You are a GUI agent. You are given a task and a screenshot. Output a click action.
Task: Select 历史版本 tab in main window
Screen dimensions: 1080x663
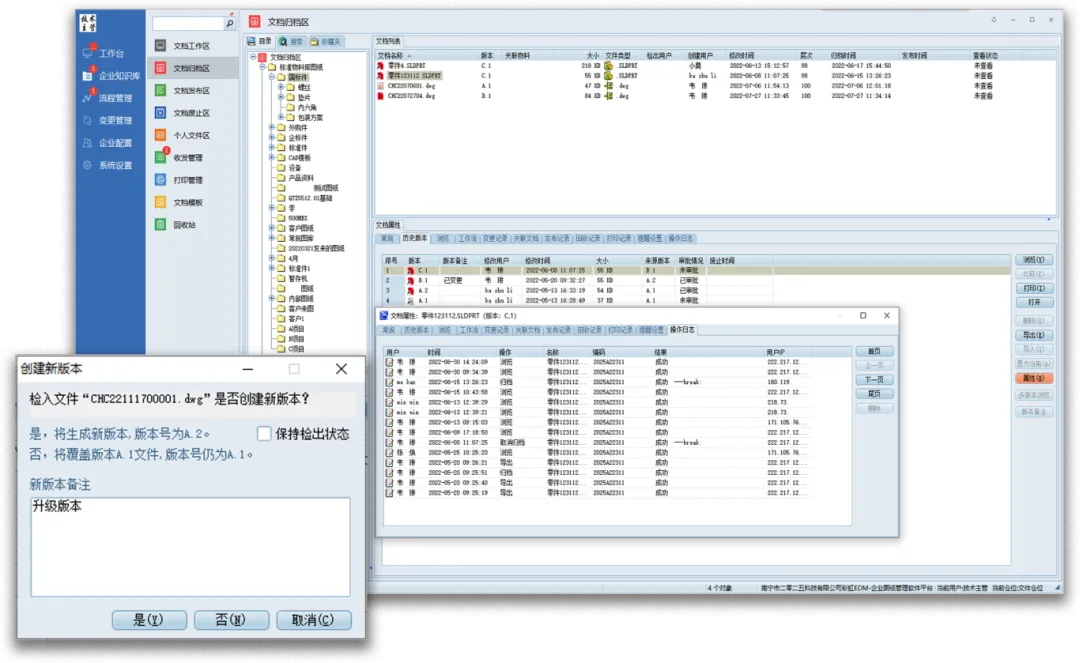coord(414,238)
